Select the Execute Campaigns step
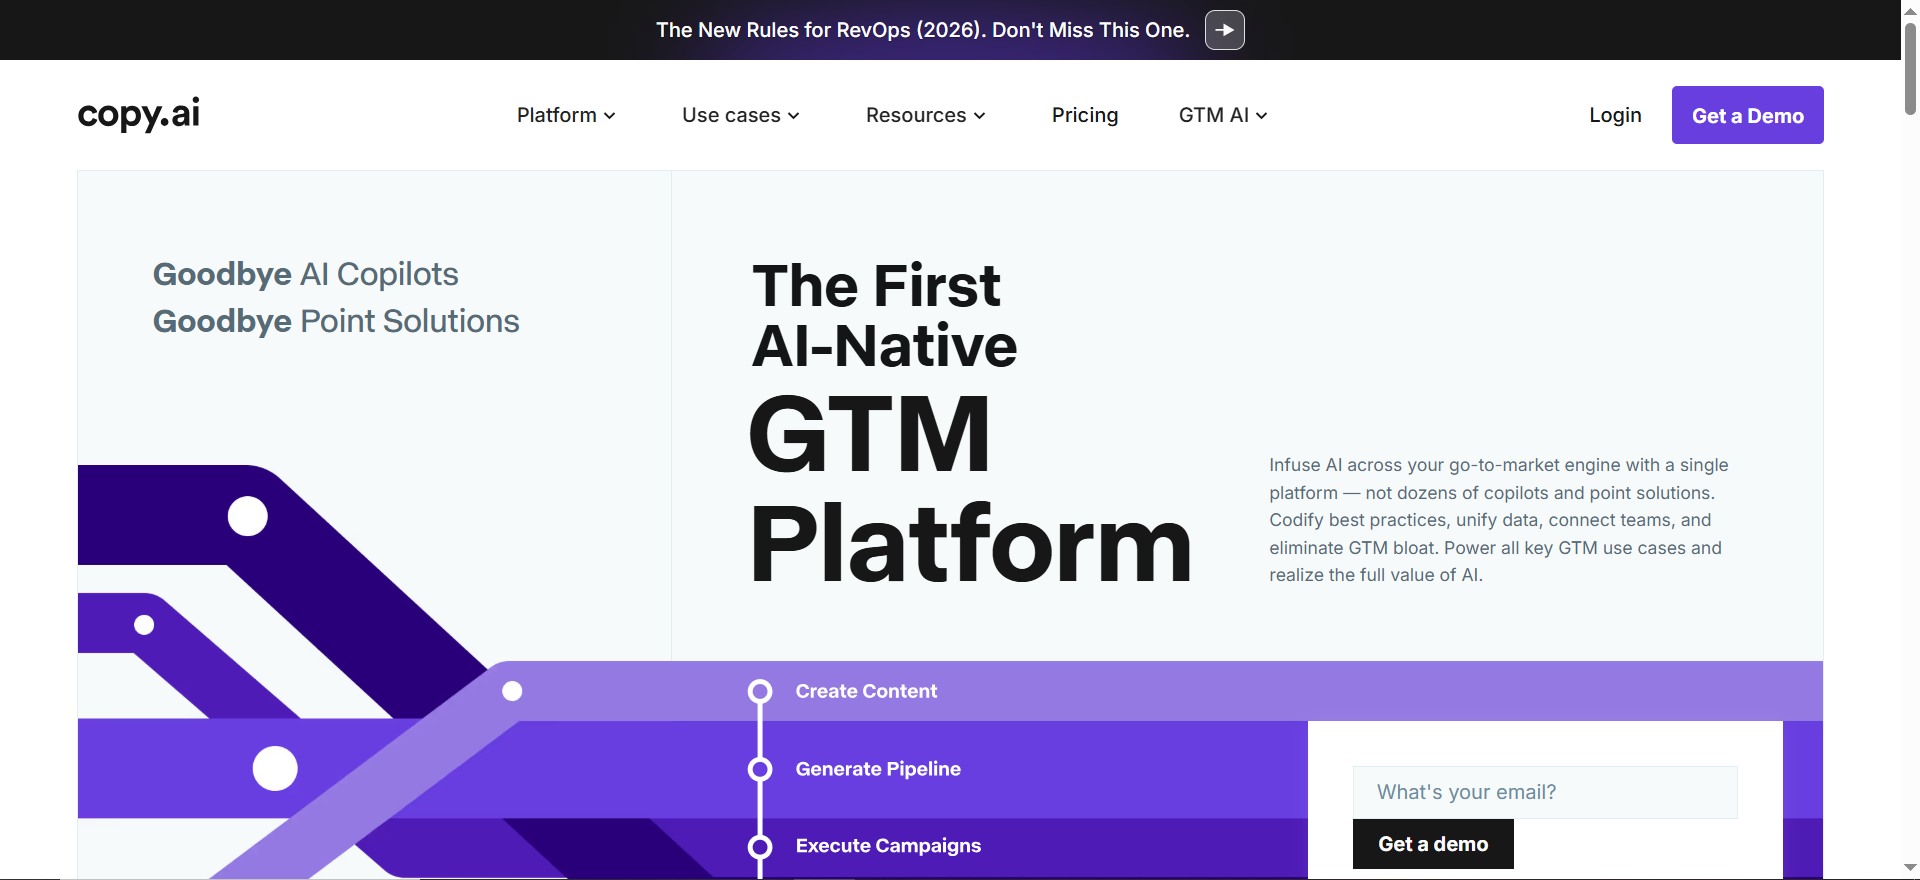Image resolution: width=1920 pixels, height=880 pixels. coord(888,846)
